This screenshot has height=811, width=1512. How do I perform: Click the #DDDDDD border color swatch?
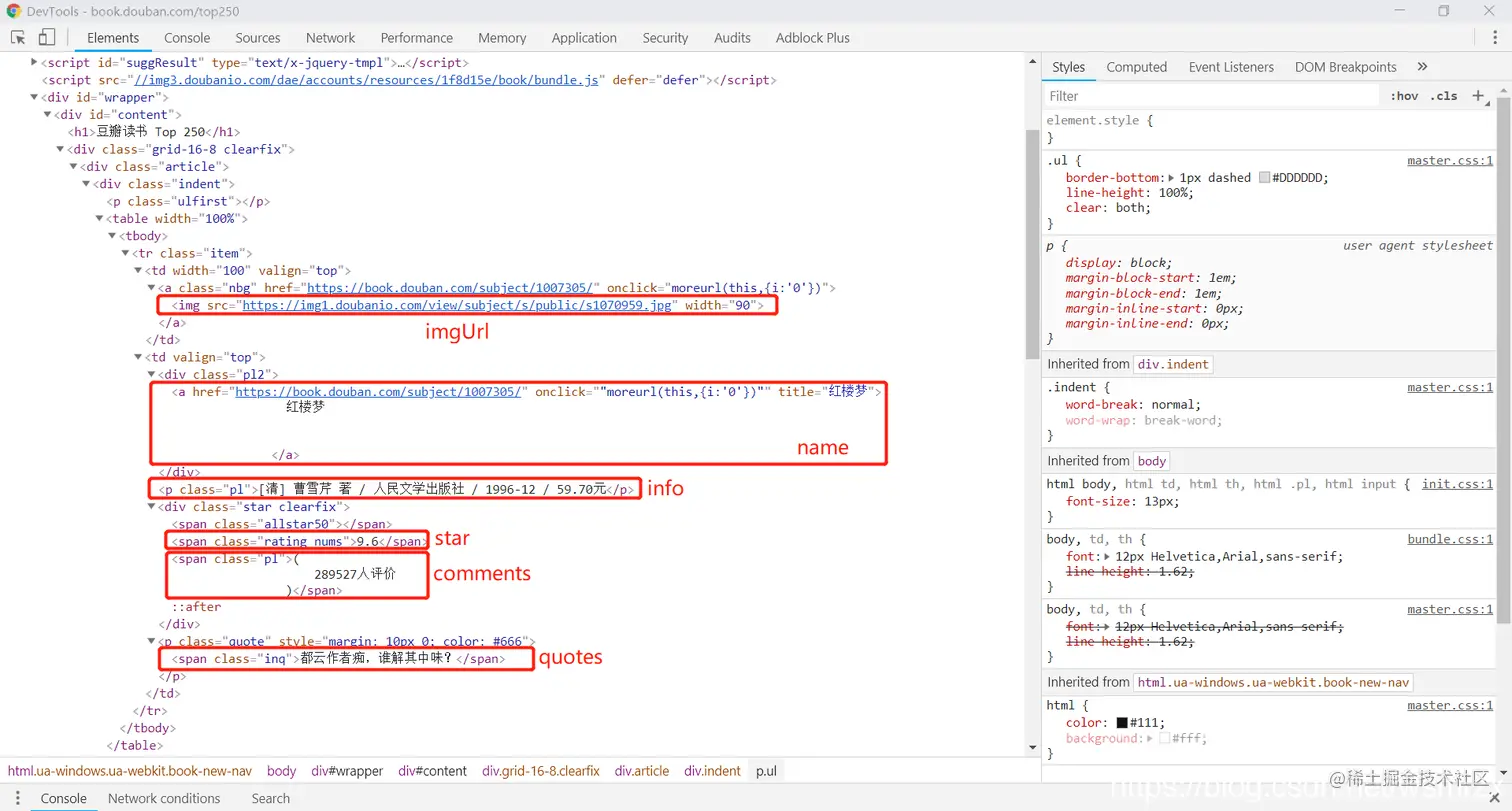[x=1265, y=178]
